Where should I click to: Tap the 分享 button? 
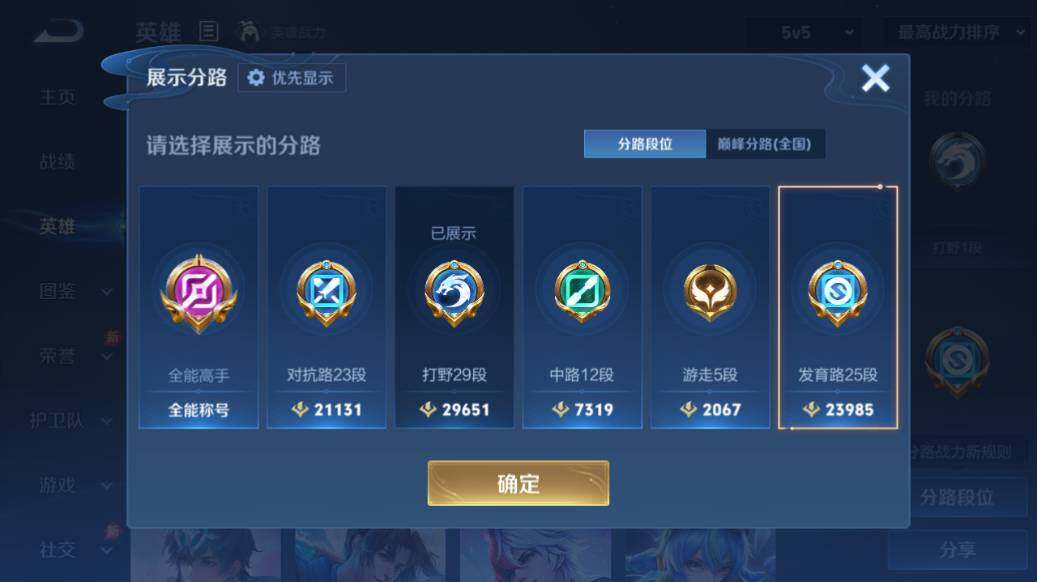958,550
